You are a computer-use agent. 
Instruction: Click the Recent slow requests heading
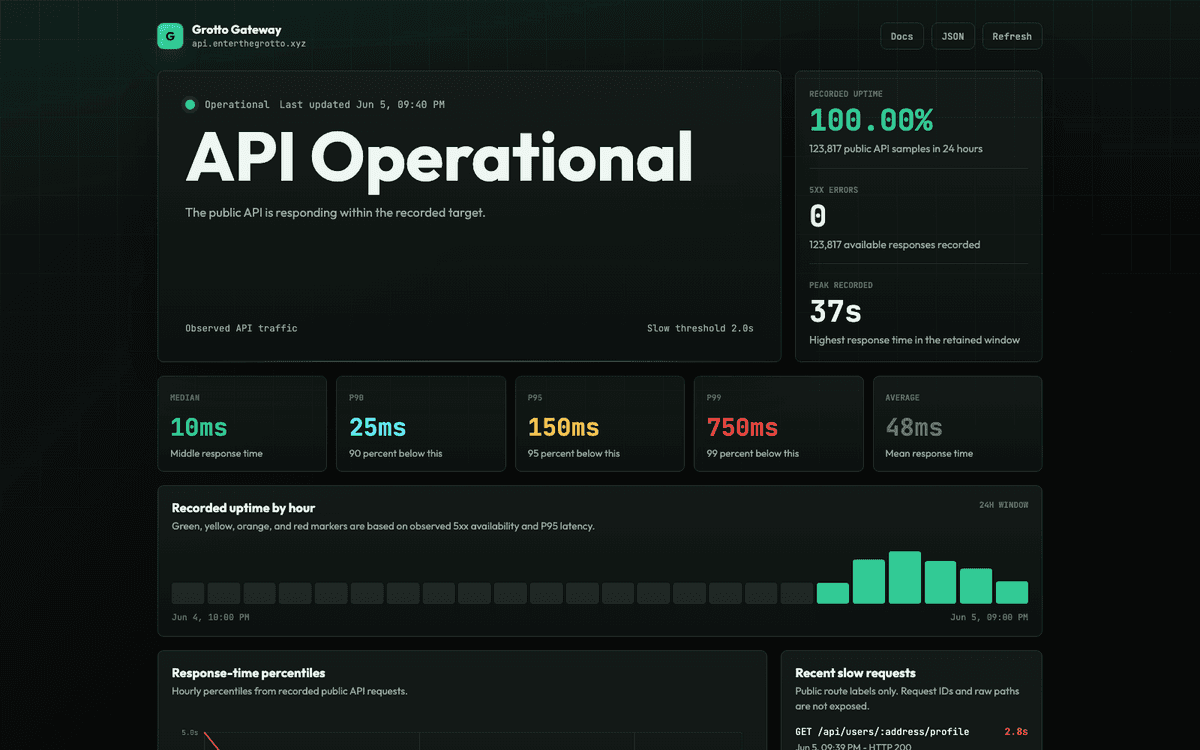(x=855, y=673)
